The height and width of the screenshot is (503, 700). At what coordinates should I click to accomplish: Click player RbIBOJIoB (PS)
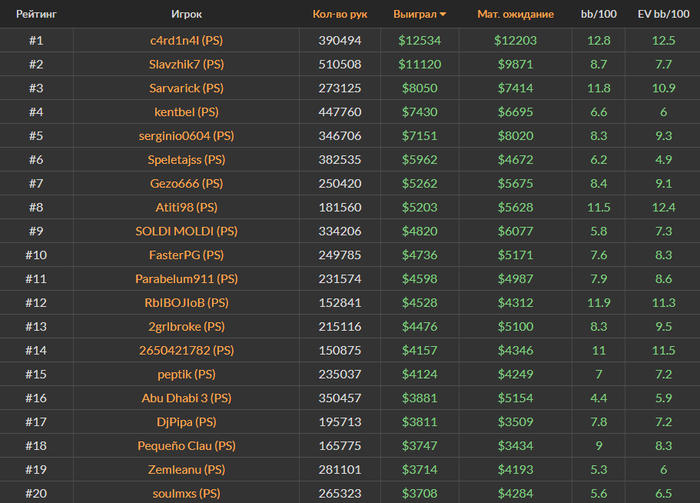pos(187,303)
